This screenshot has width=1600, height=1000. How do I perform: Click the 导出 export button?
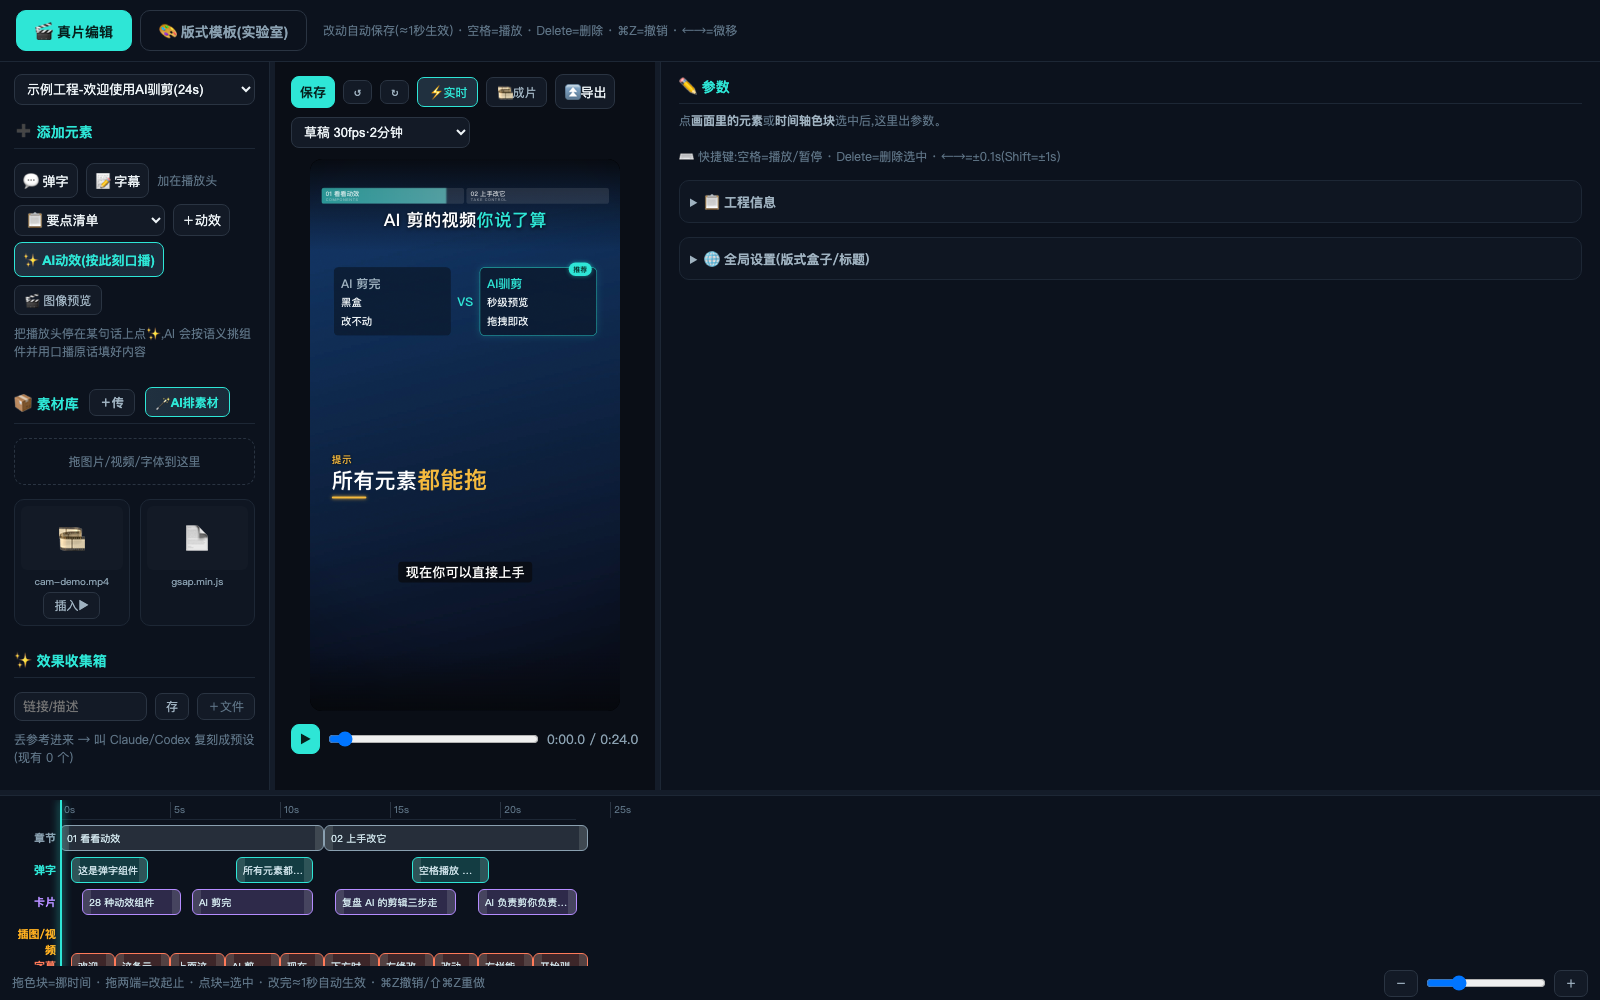pos(585,92)
